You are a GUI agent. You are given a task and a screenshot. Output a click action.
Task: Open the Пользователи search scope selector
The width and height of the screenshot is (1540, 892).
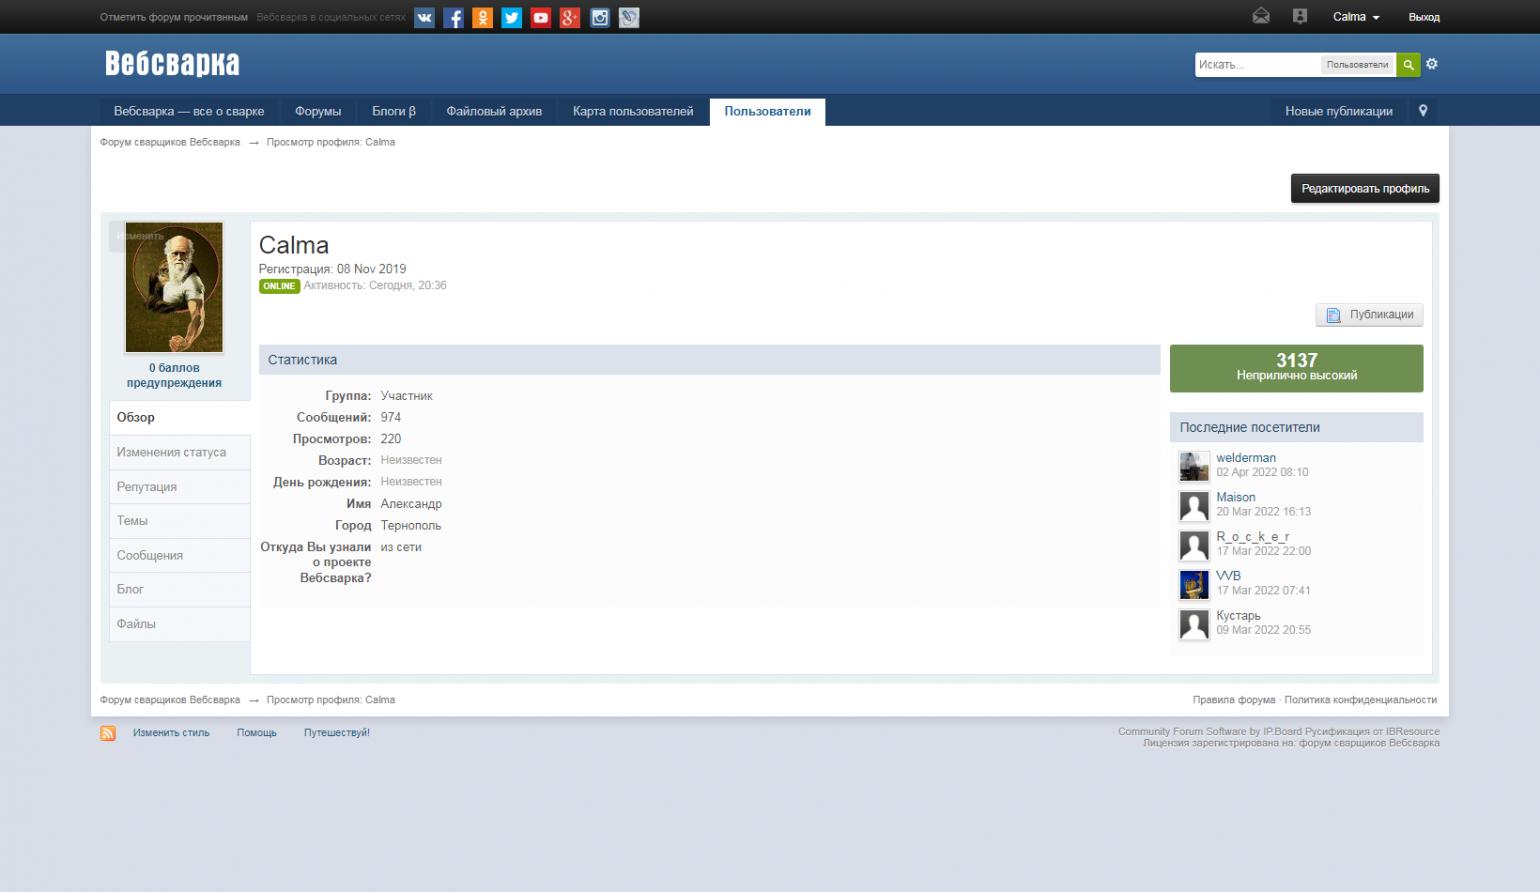(1357, 65)
